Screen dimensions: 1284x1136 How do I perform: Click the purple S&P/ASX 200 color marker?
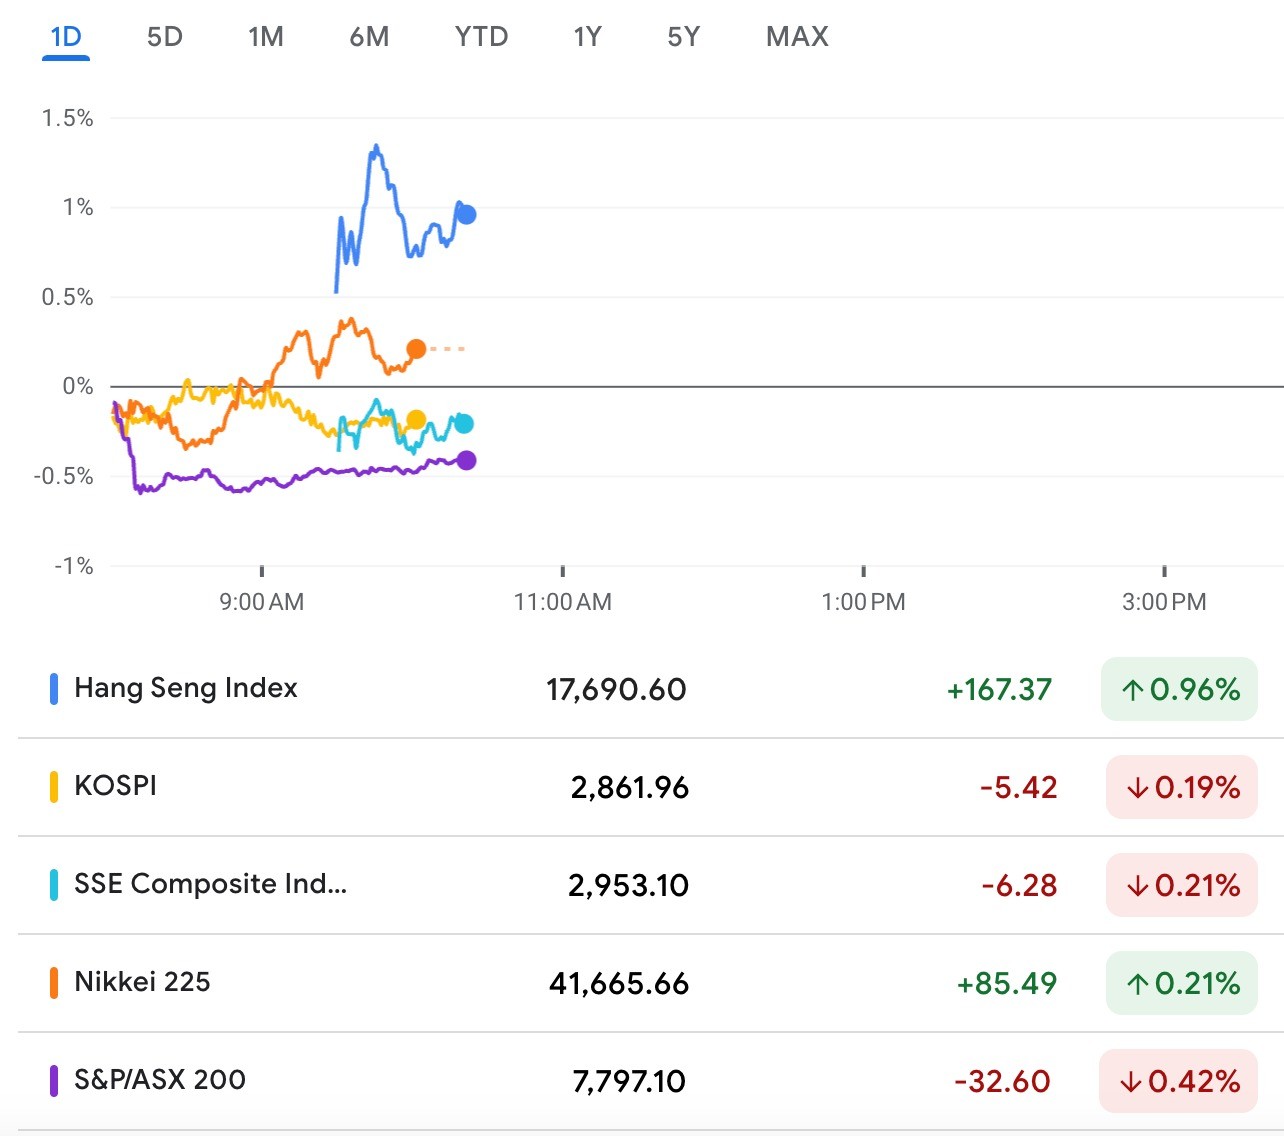54,1081
